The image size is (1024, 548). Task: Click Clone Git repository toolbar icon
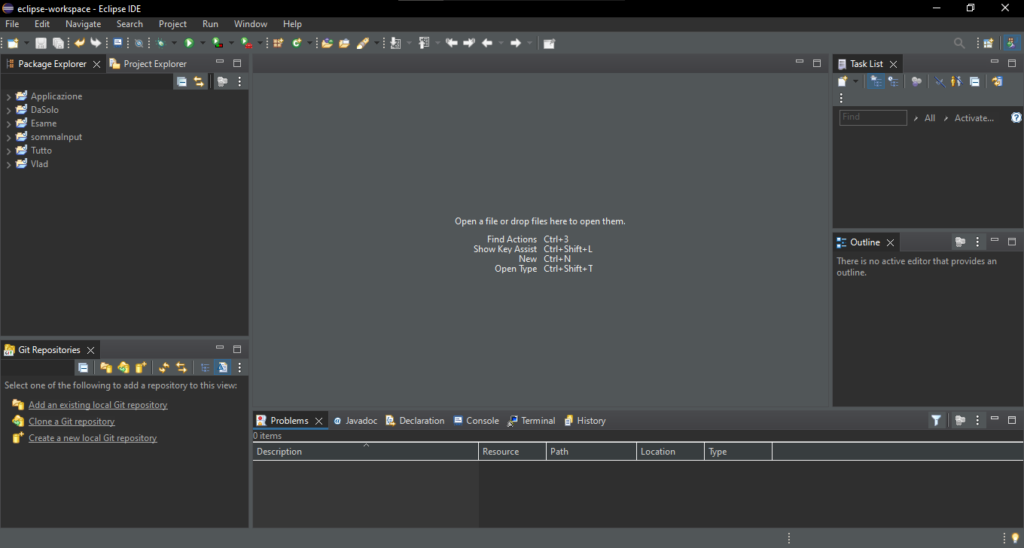pyautogui.click(x=123, y=368)
